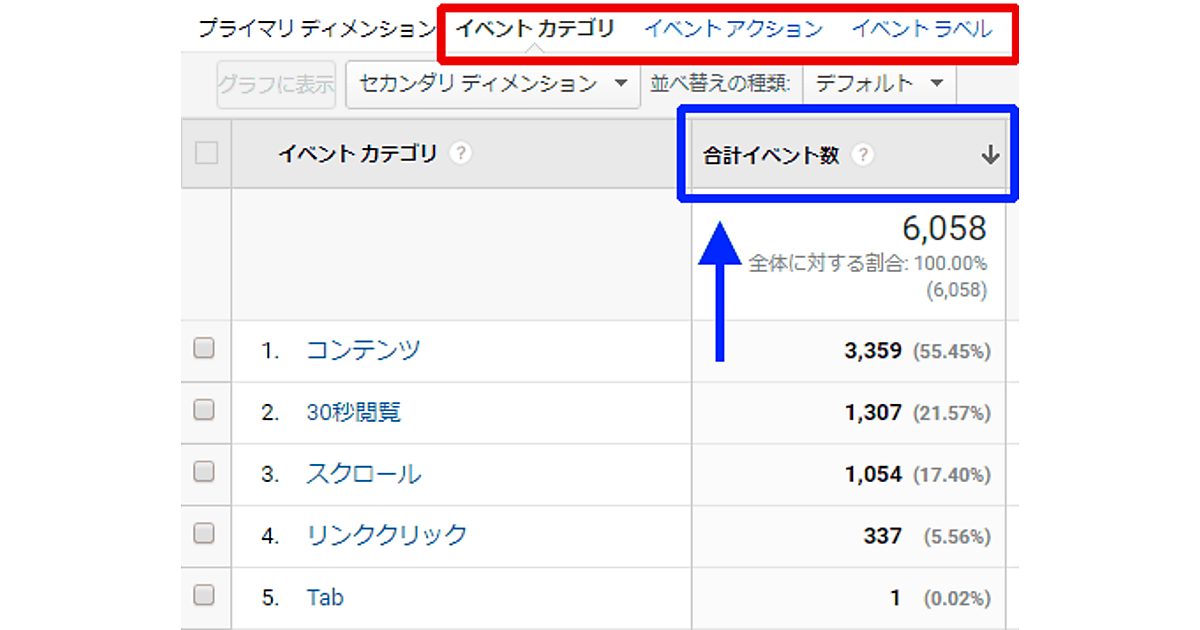This screenshot has height=630, width=1200.
Task: Check the Tab row checkbox
Action: [x=204, y=595]
